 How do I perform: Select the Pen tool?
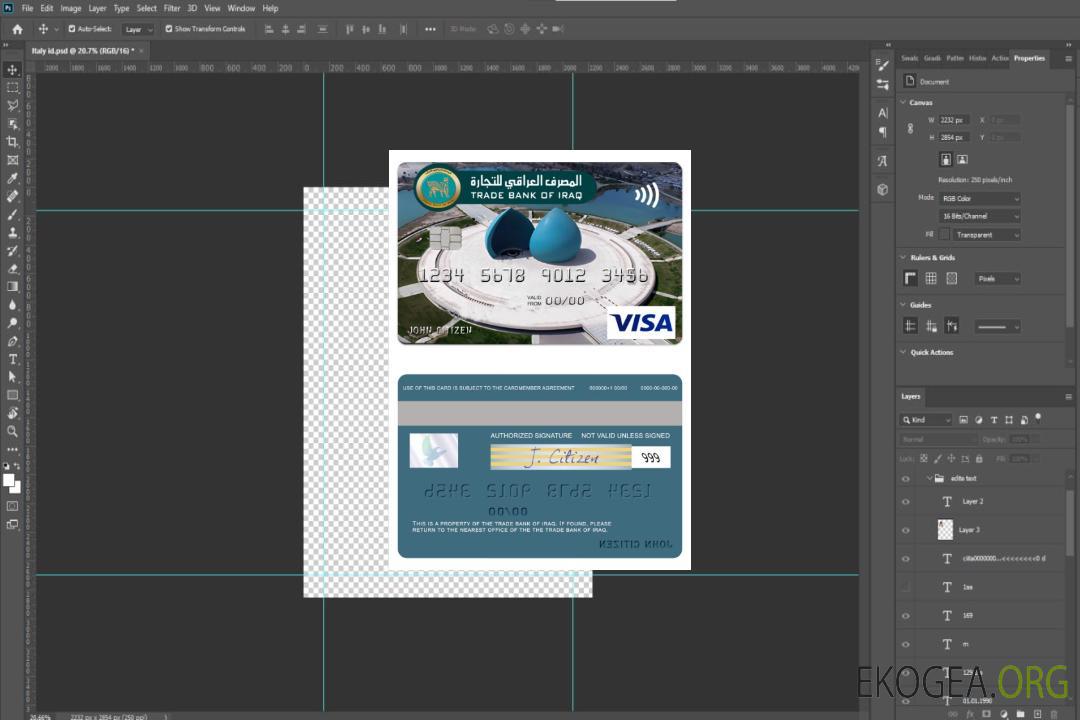pyautogui.click(x=12, y=341)
